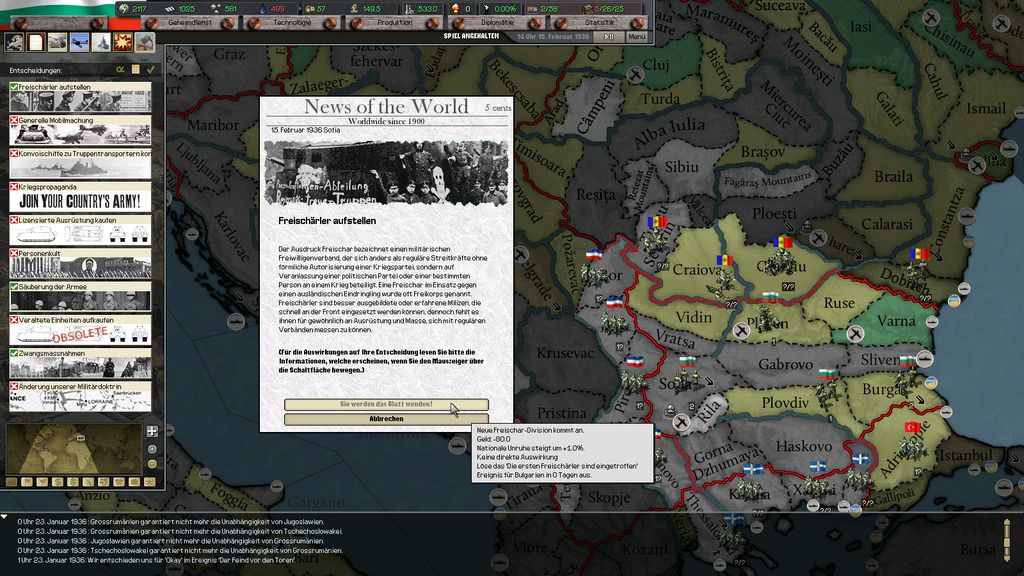Open the airplane air units view

click(x=80, y=42)
